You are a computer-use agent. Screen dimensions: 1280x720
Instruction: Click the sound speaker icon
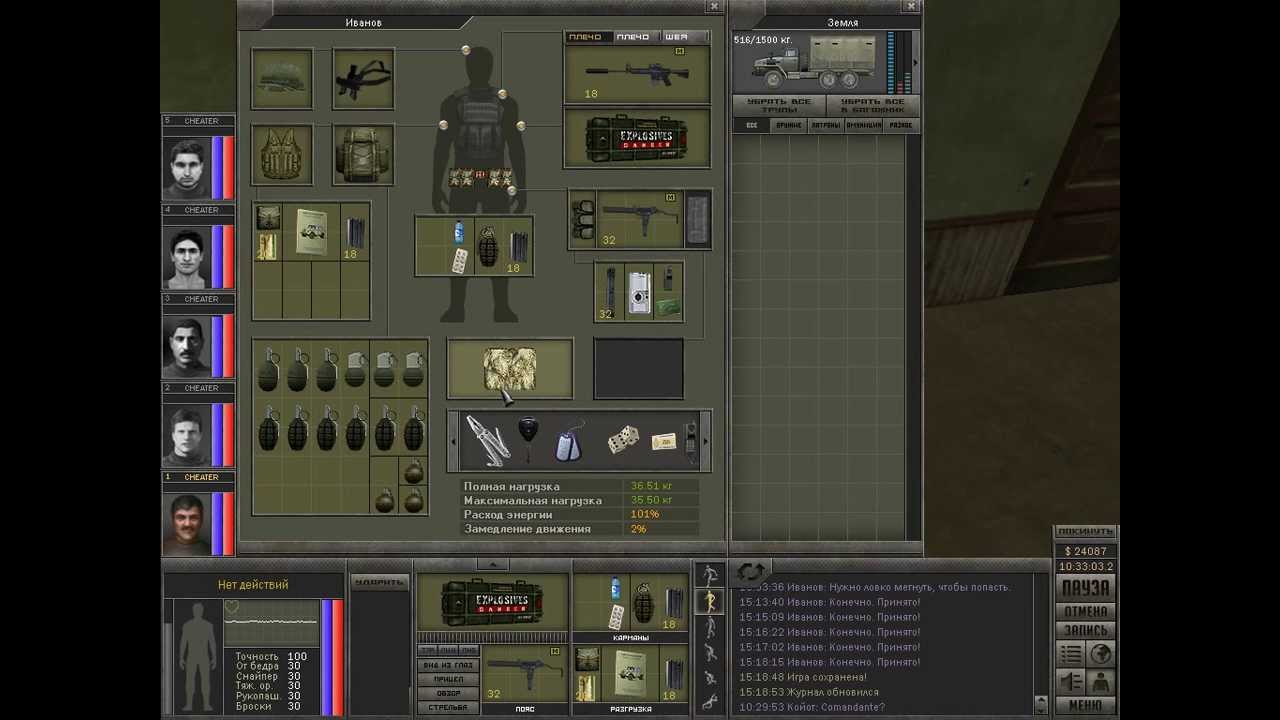click(x=1071, y=682)
